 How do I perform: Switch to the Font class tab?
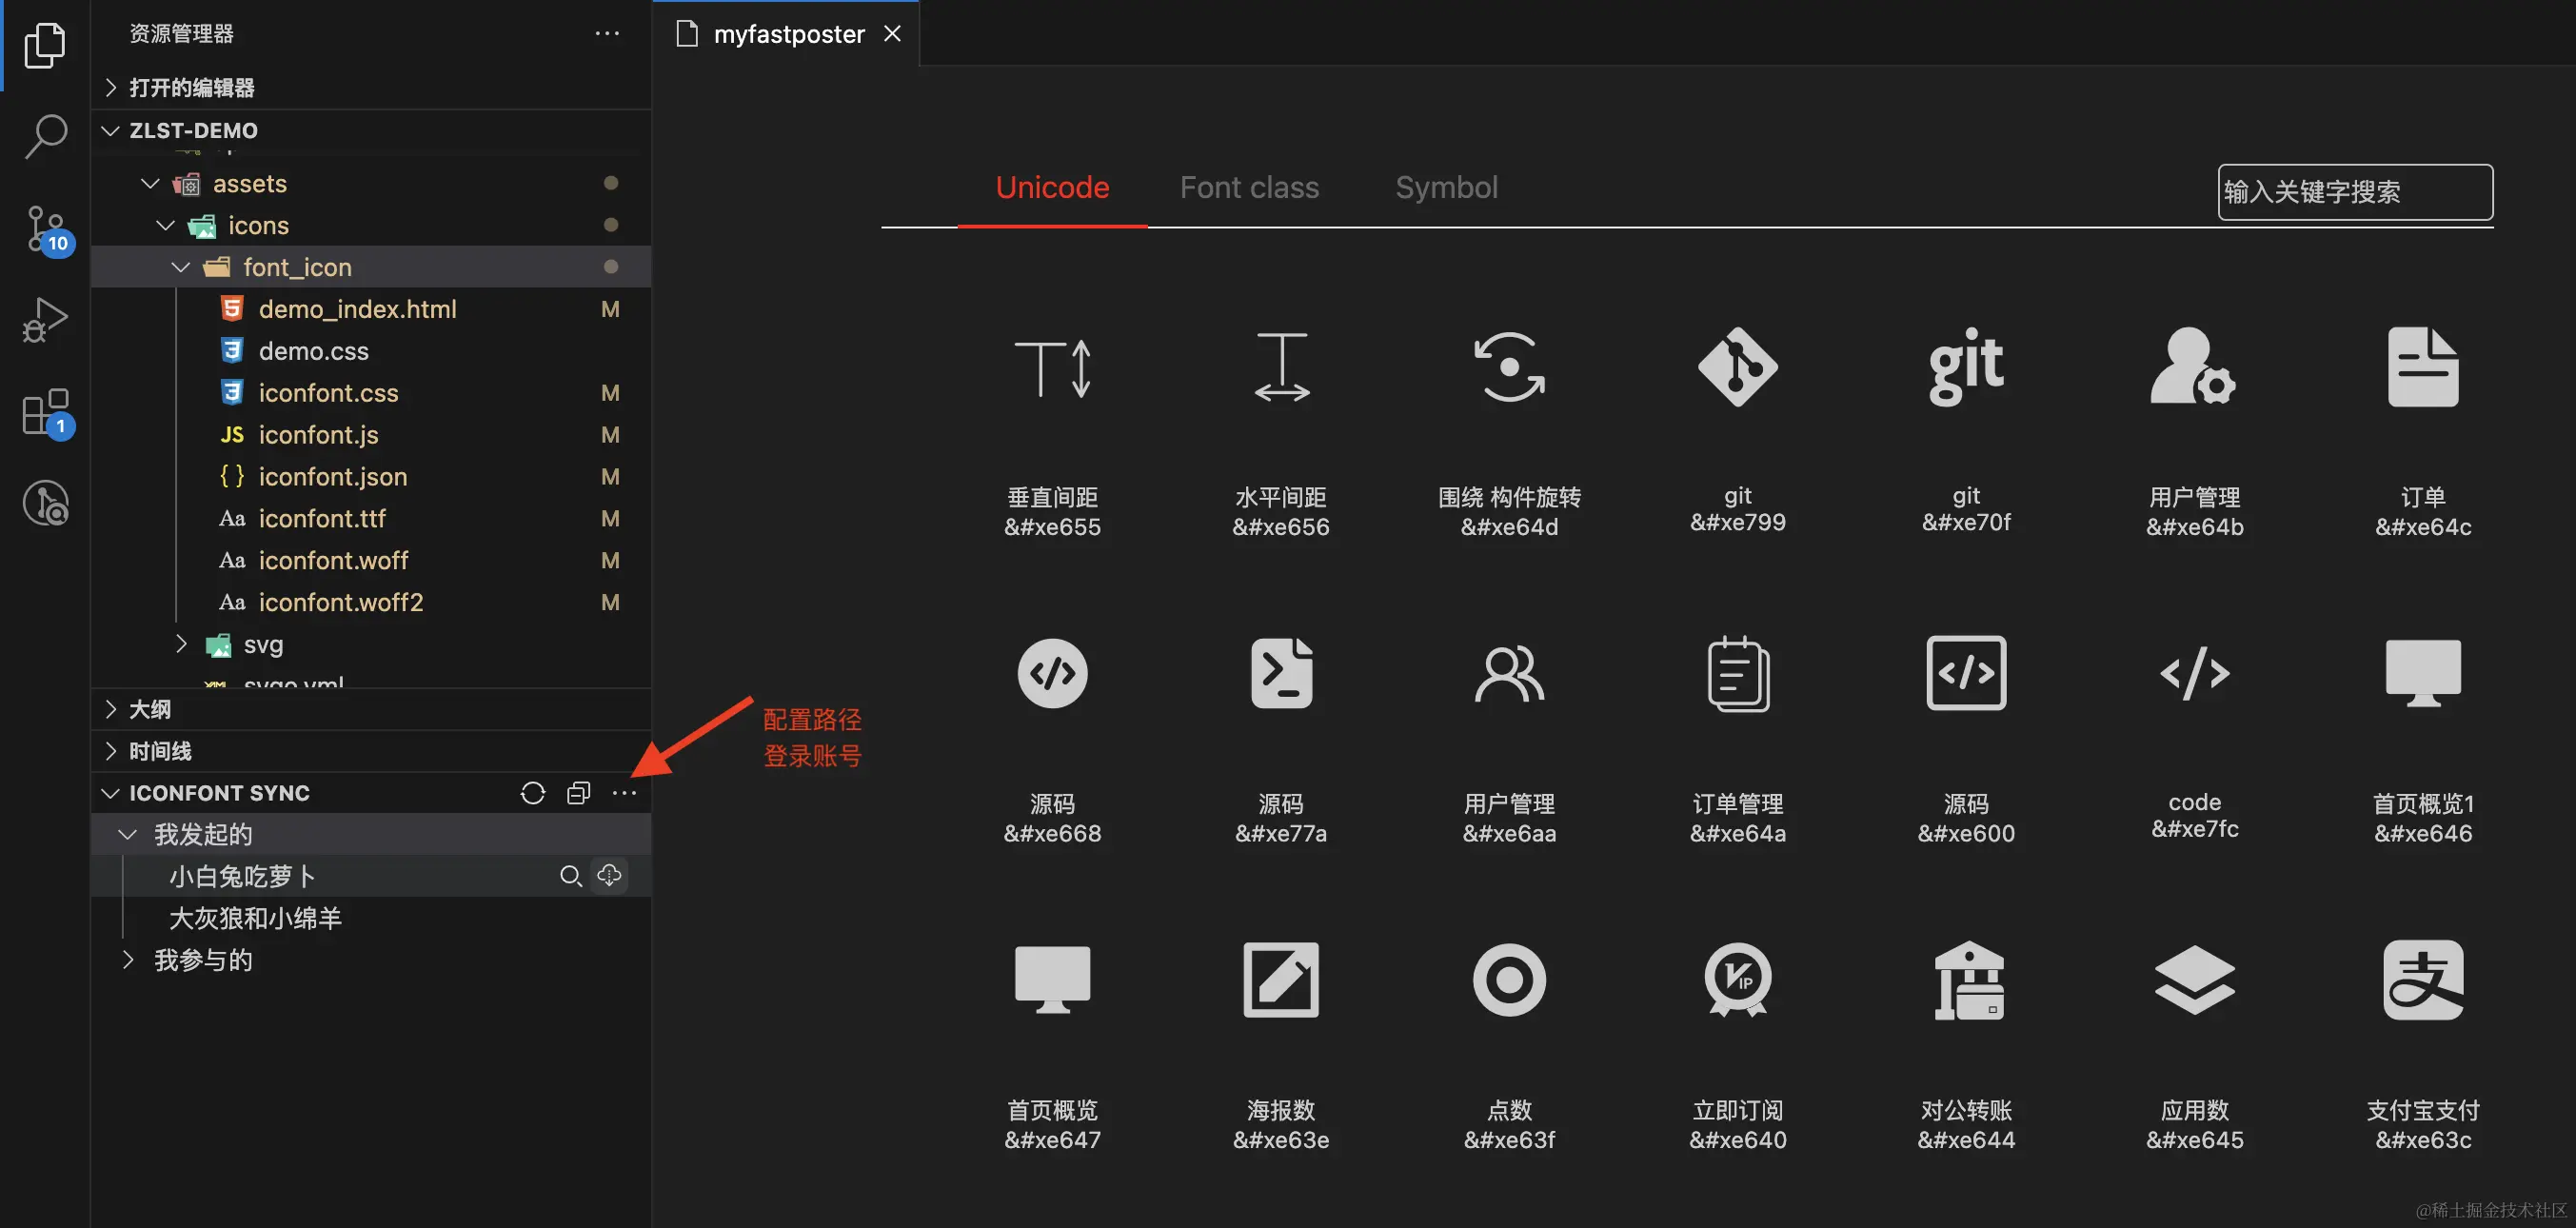tap(1249, 187)
